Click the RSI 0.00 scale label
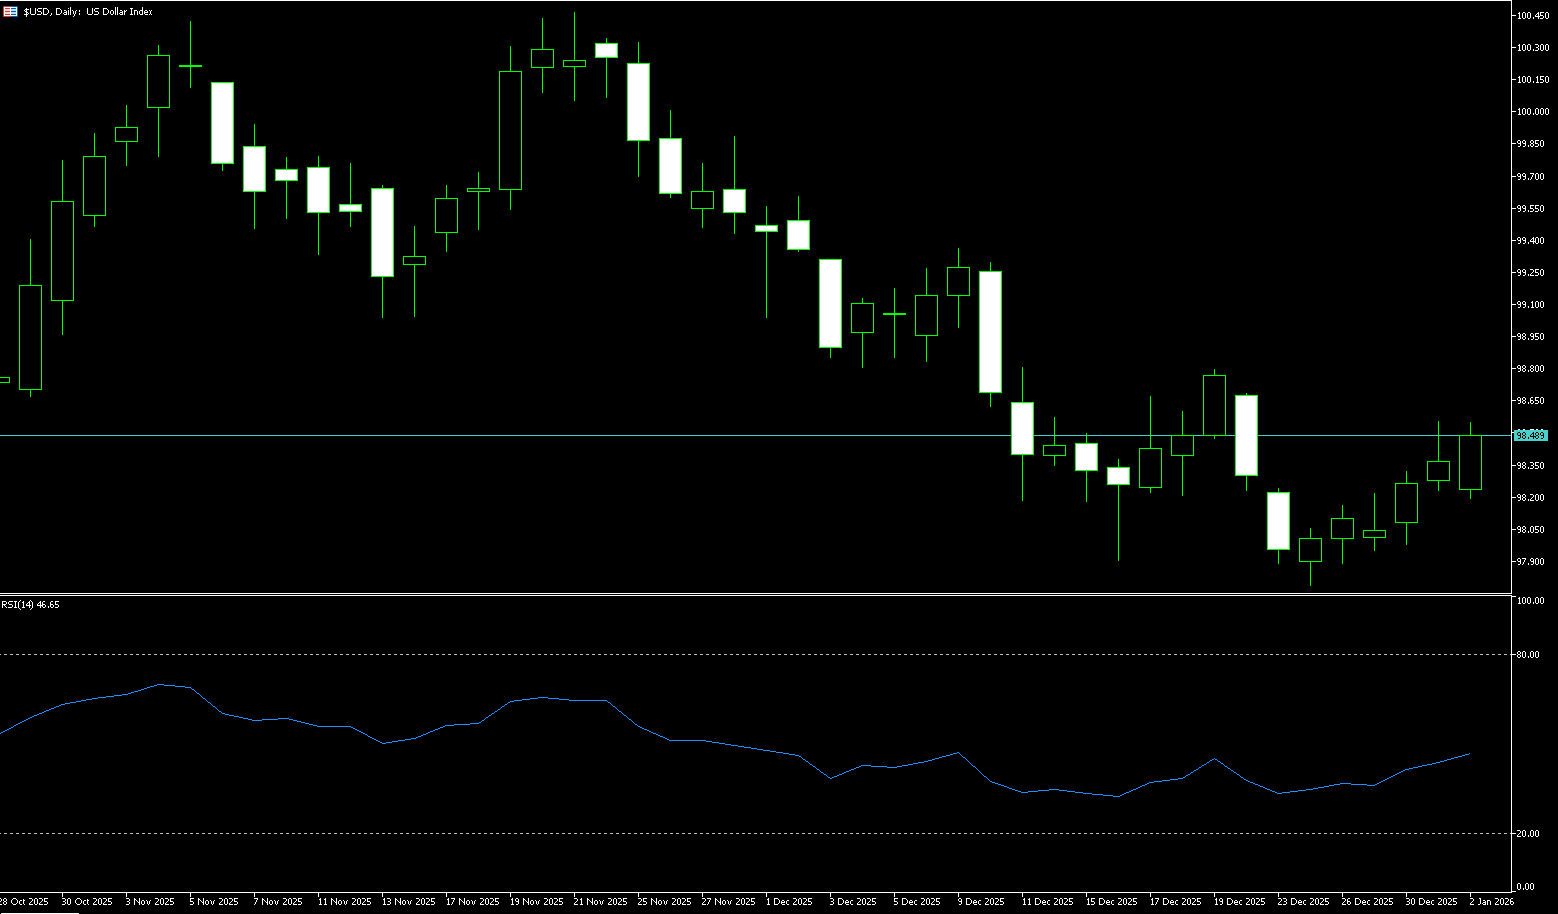 point(1525,887)
